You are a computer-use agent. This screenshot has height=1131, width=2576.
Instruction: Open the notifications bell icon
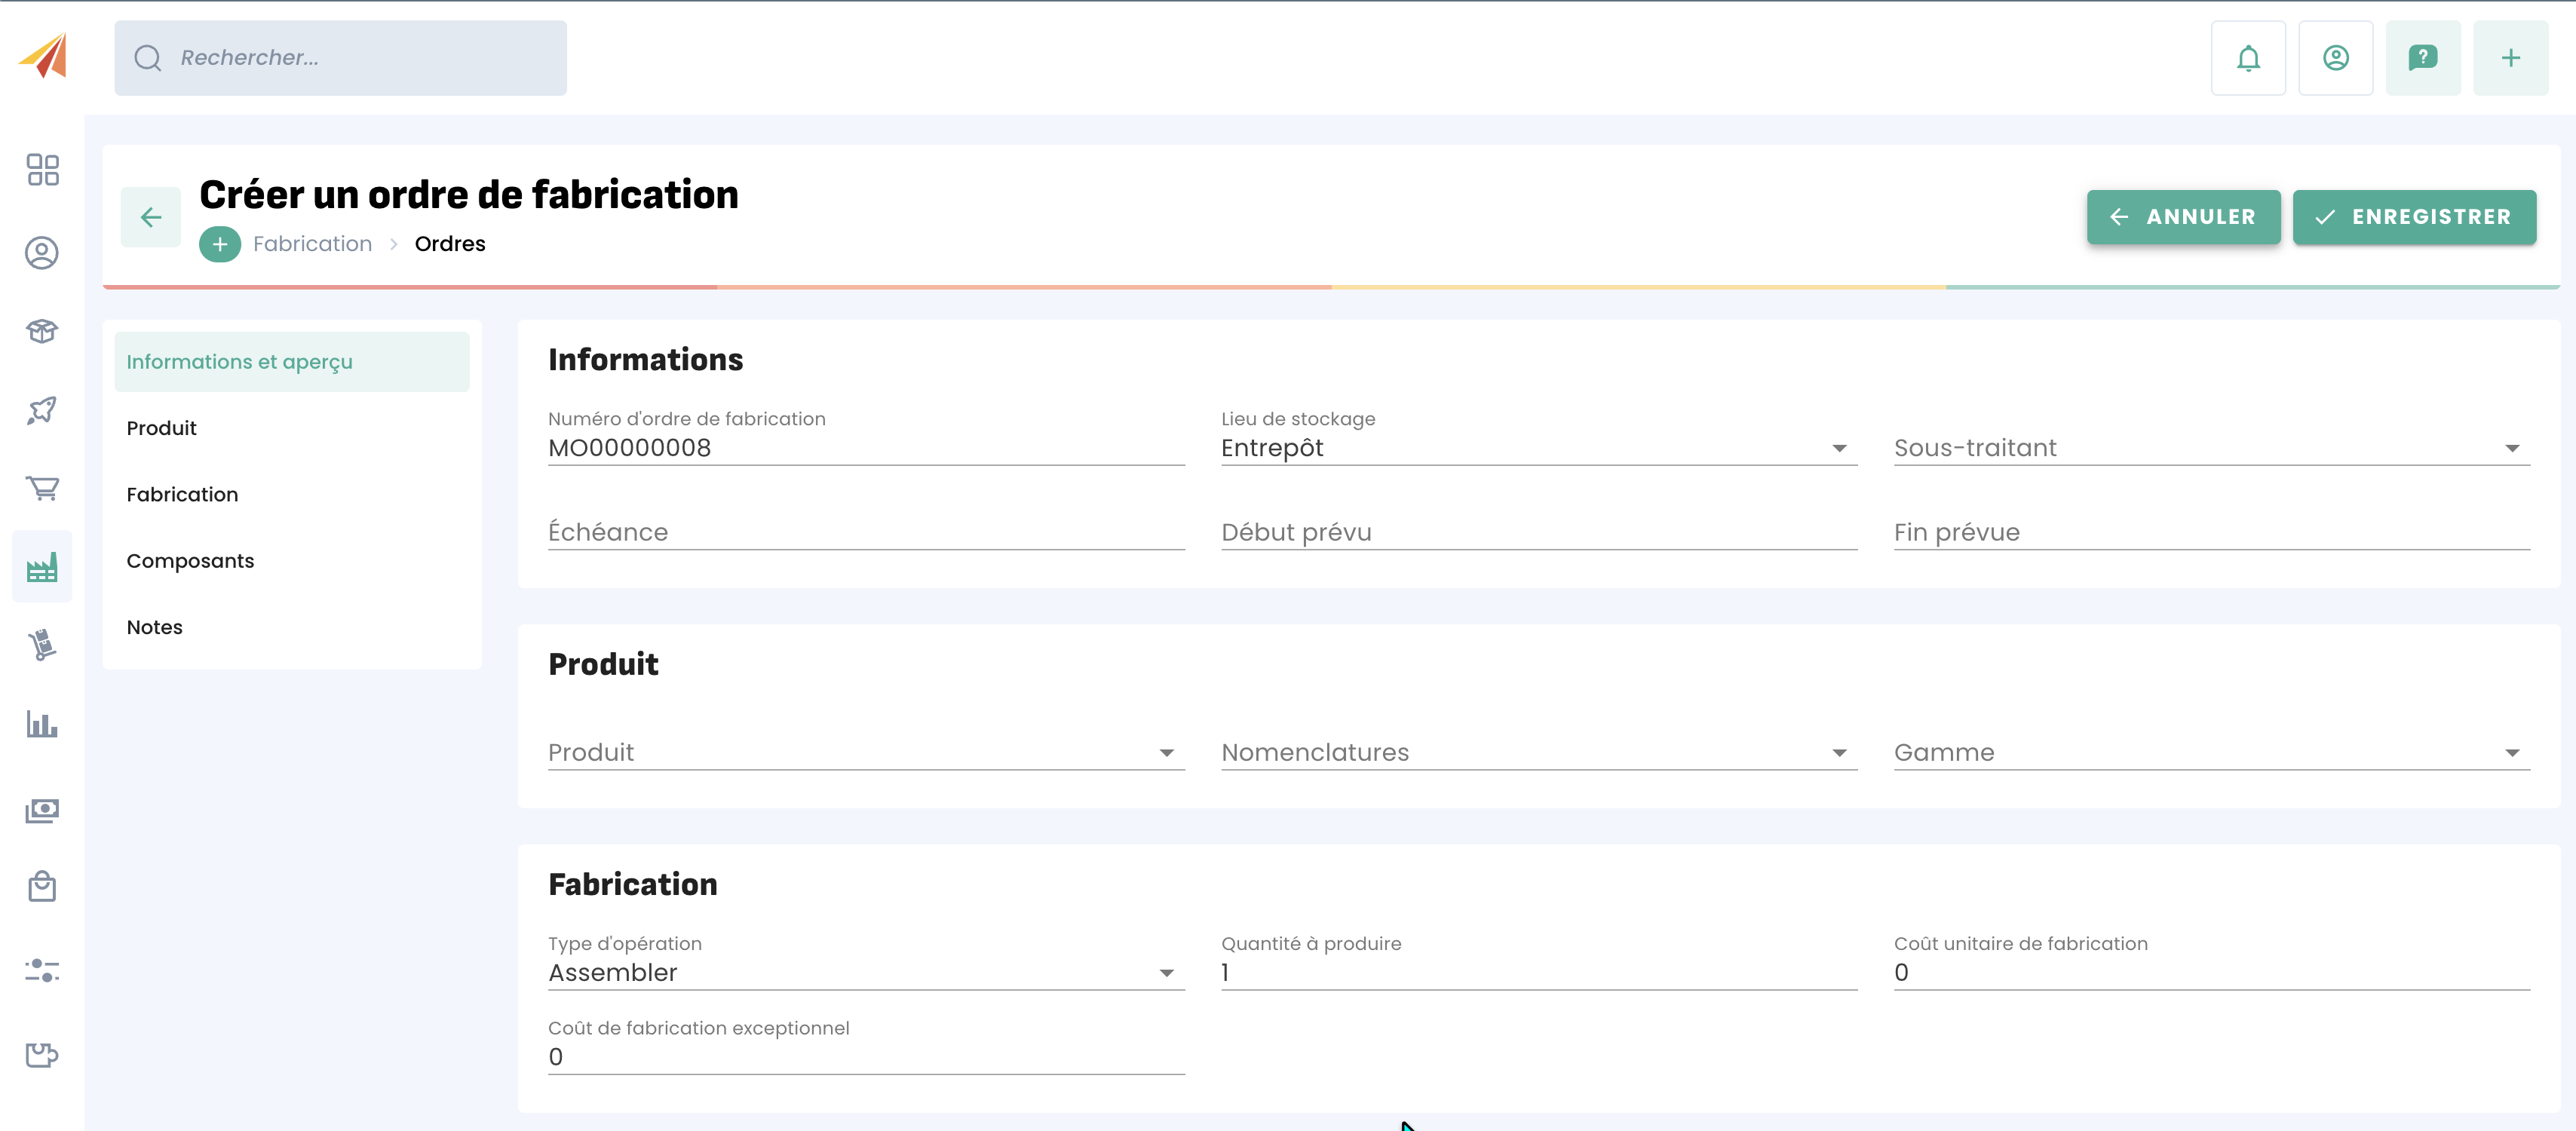2247,58
